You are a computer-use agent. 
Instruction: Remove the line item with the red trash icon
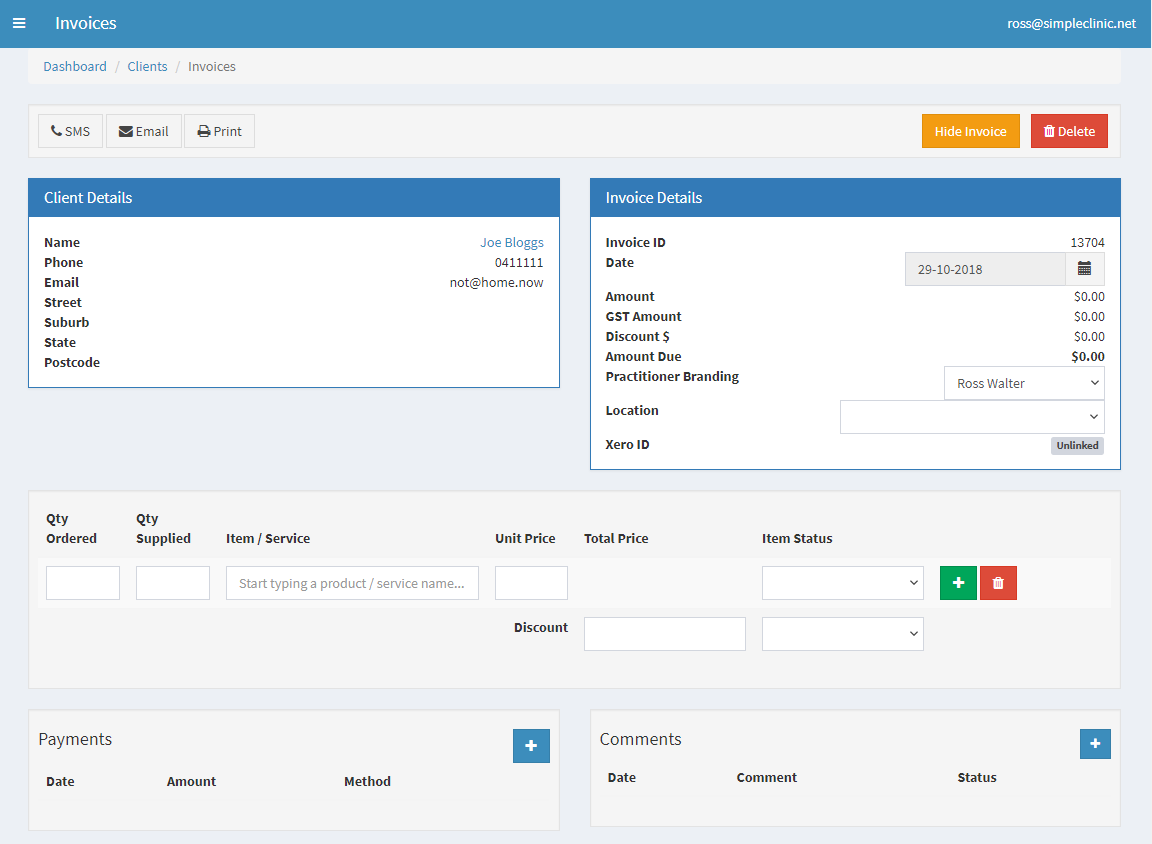tap(998, 583)
